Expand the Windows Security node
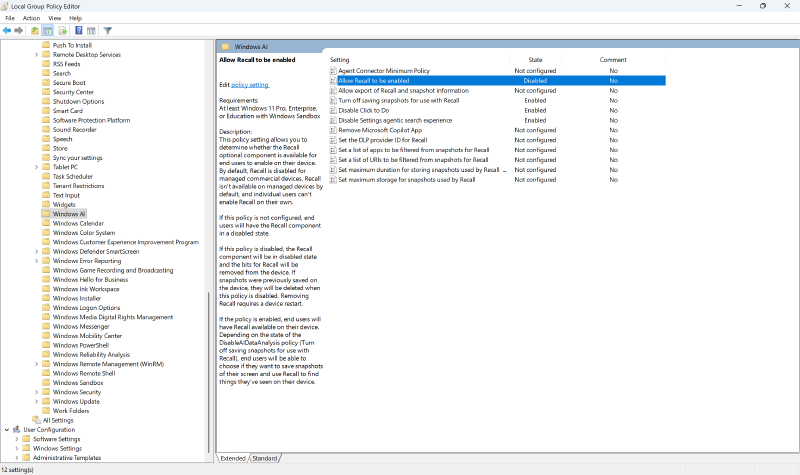The image size is (800, 475). [x=36, y=392]
